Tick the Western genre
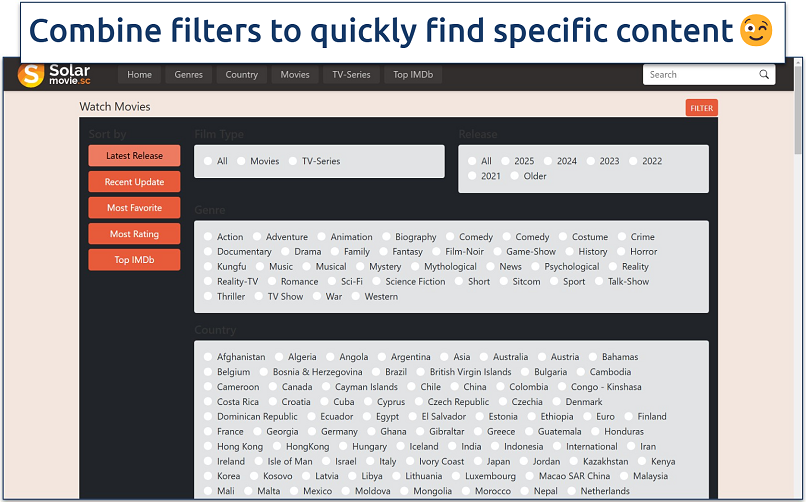The height and width of the screenshot is (502, 806). [355, 296]
